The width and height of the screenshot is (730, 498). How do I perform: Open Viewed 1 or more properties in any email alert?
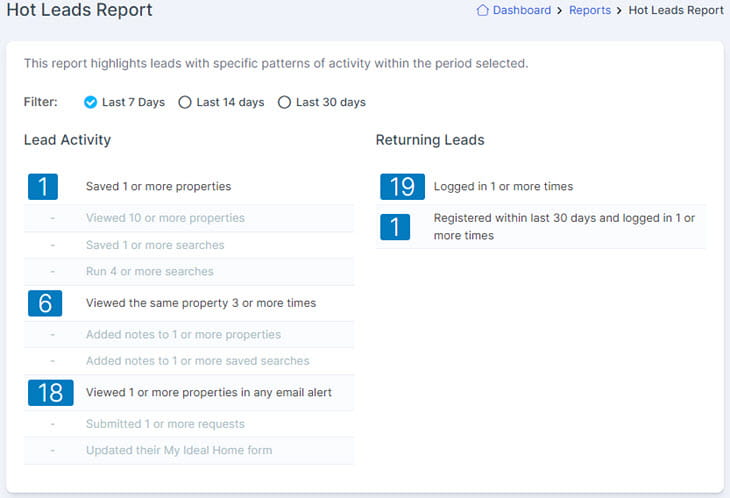tap(189, 392)
